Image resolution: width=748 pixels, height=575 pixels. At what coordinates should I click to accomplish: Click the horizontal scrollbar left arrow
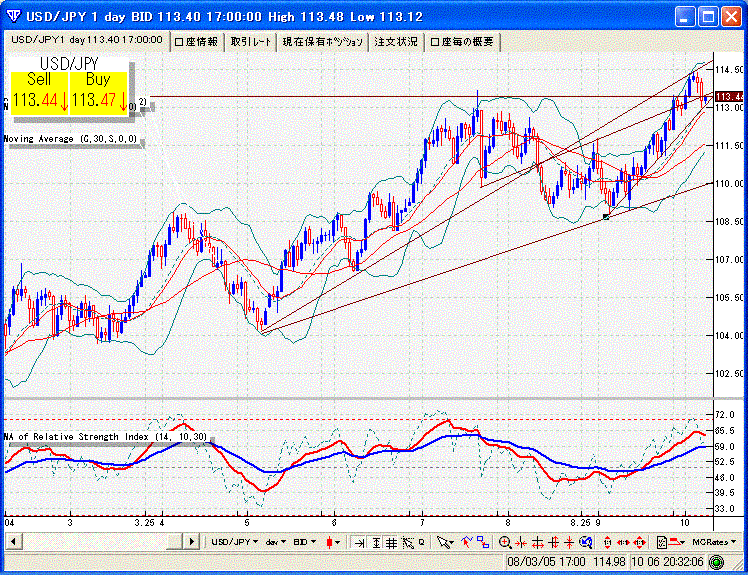point(12,541)
